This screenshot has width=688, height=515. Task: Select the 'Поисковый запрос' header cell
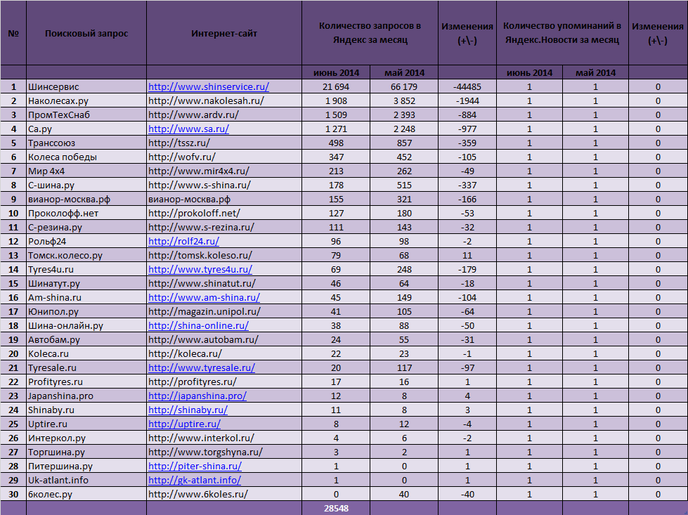click(86, 33)
